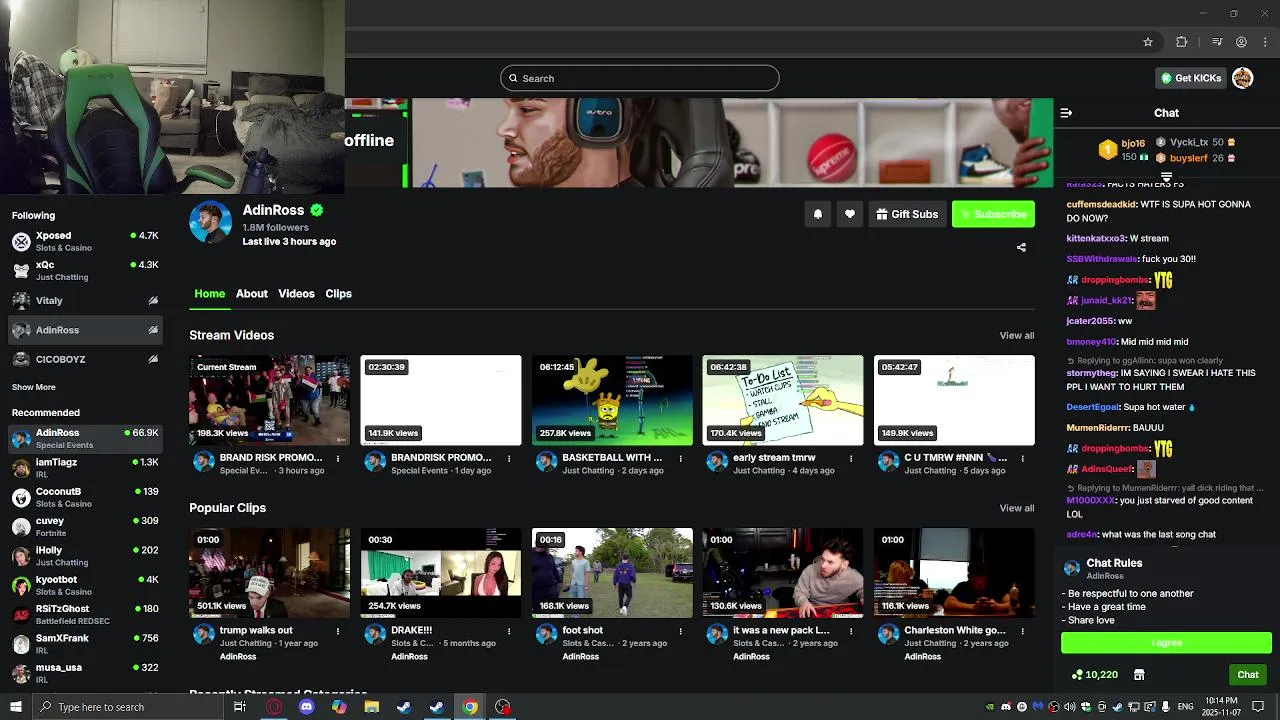Open CICOBOYZ channel in Following list
This screenshot has height=720, width=1280.
(85, 359)
